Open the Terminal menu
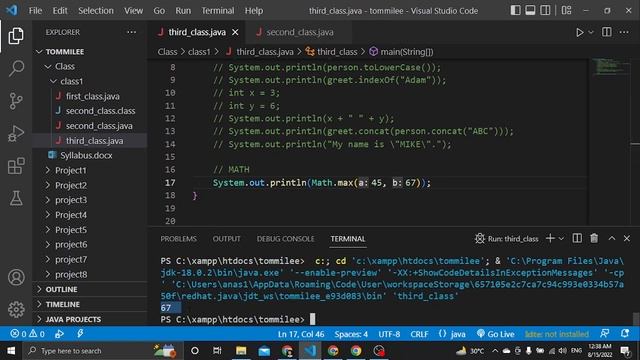 click(218, 11)
